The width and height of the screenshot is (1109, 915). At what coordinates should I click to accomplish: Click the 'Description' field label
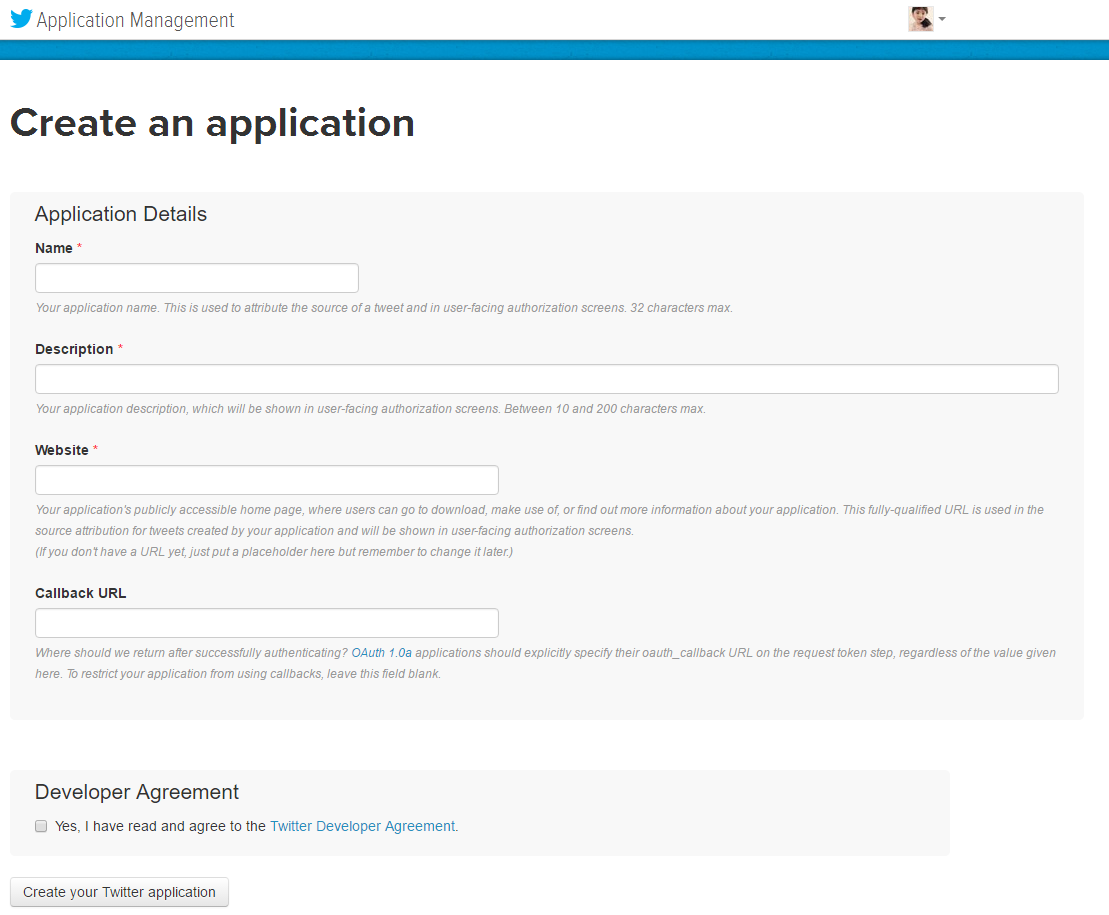(74, 349)
